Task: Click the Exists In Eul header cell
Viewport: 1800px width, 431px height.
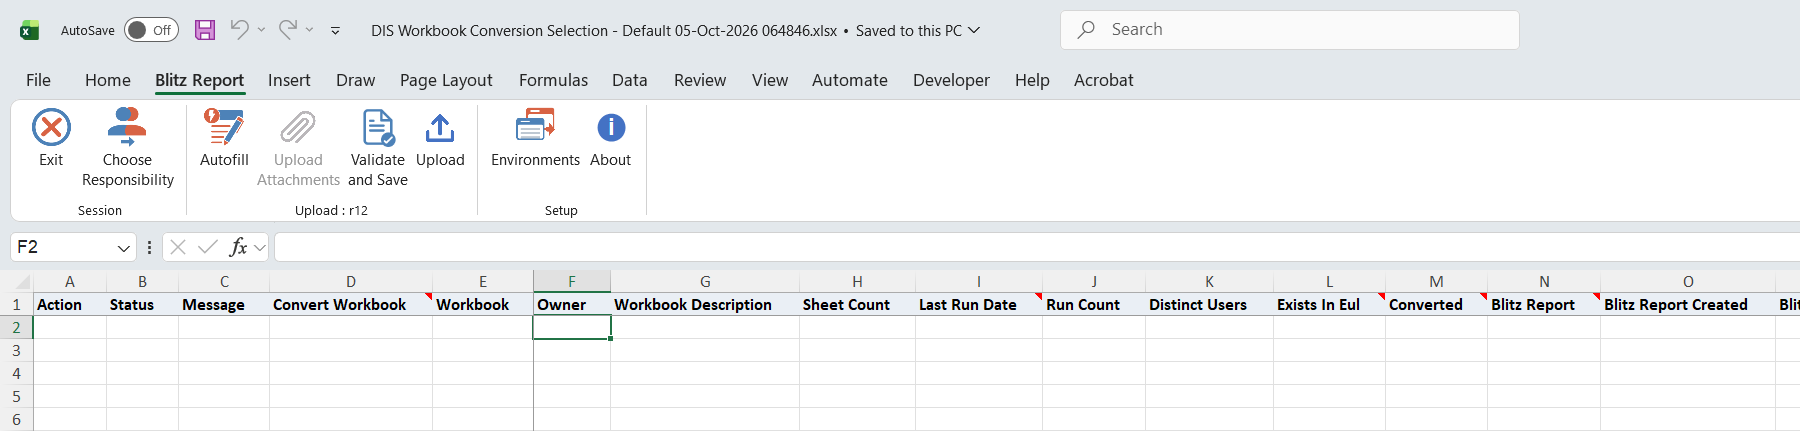Action: (1329, 304)
